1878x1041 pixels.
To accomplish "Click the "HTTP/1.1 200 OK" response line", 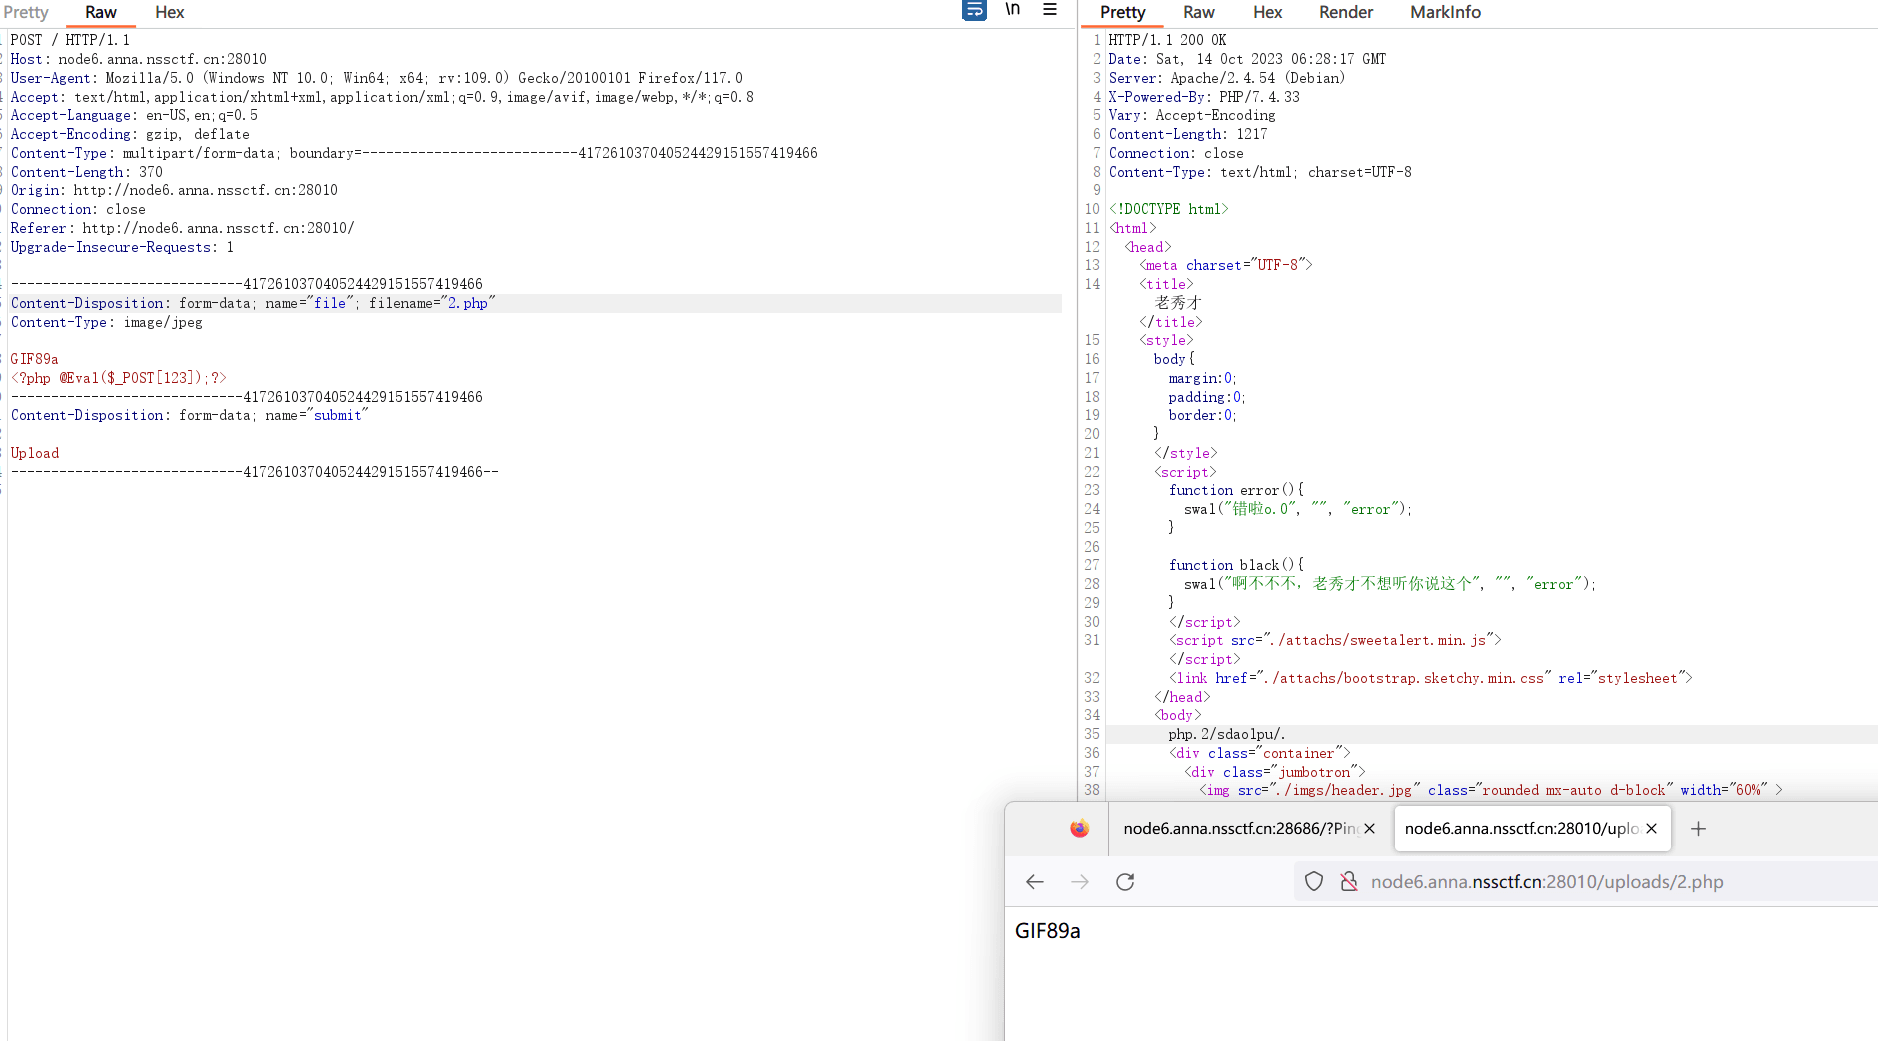I will 1167,40.
